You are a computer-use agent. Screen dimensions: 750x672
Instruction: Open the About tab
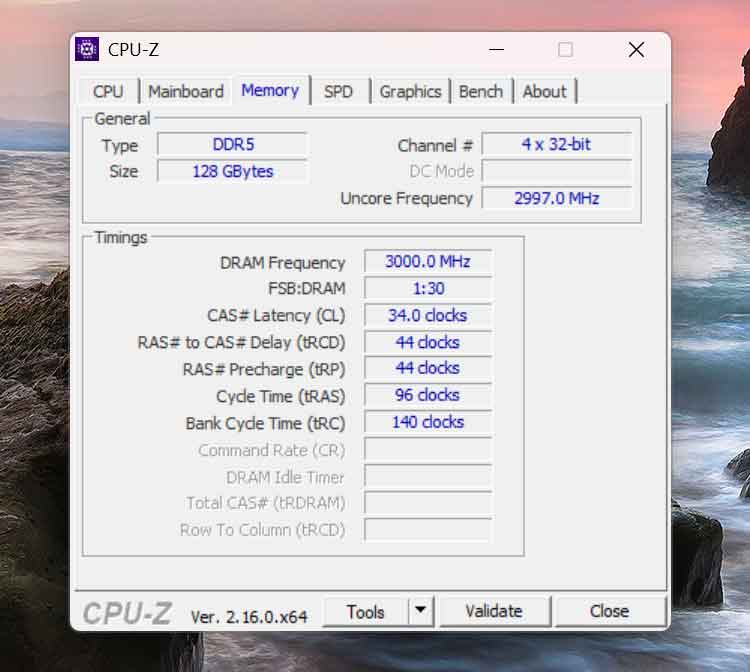[544, 91]
